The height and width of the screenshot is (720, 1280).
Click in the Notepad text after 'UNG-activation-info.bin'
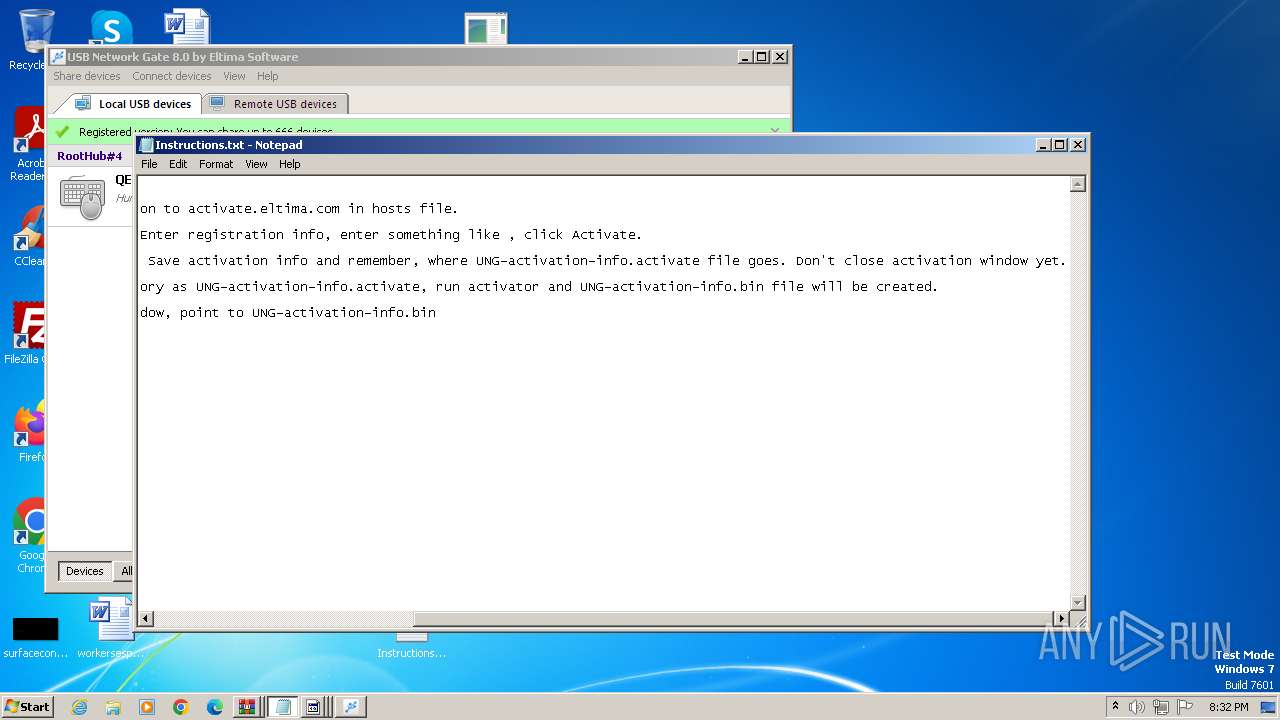click(x=438, y=313)
